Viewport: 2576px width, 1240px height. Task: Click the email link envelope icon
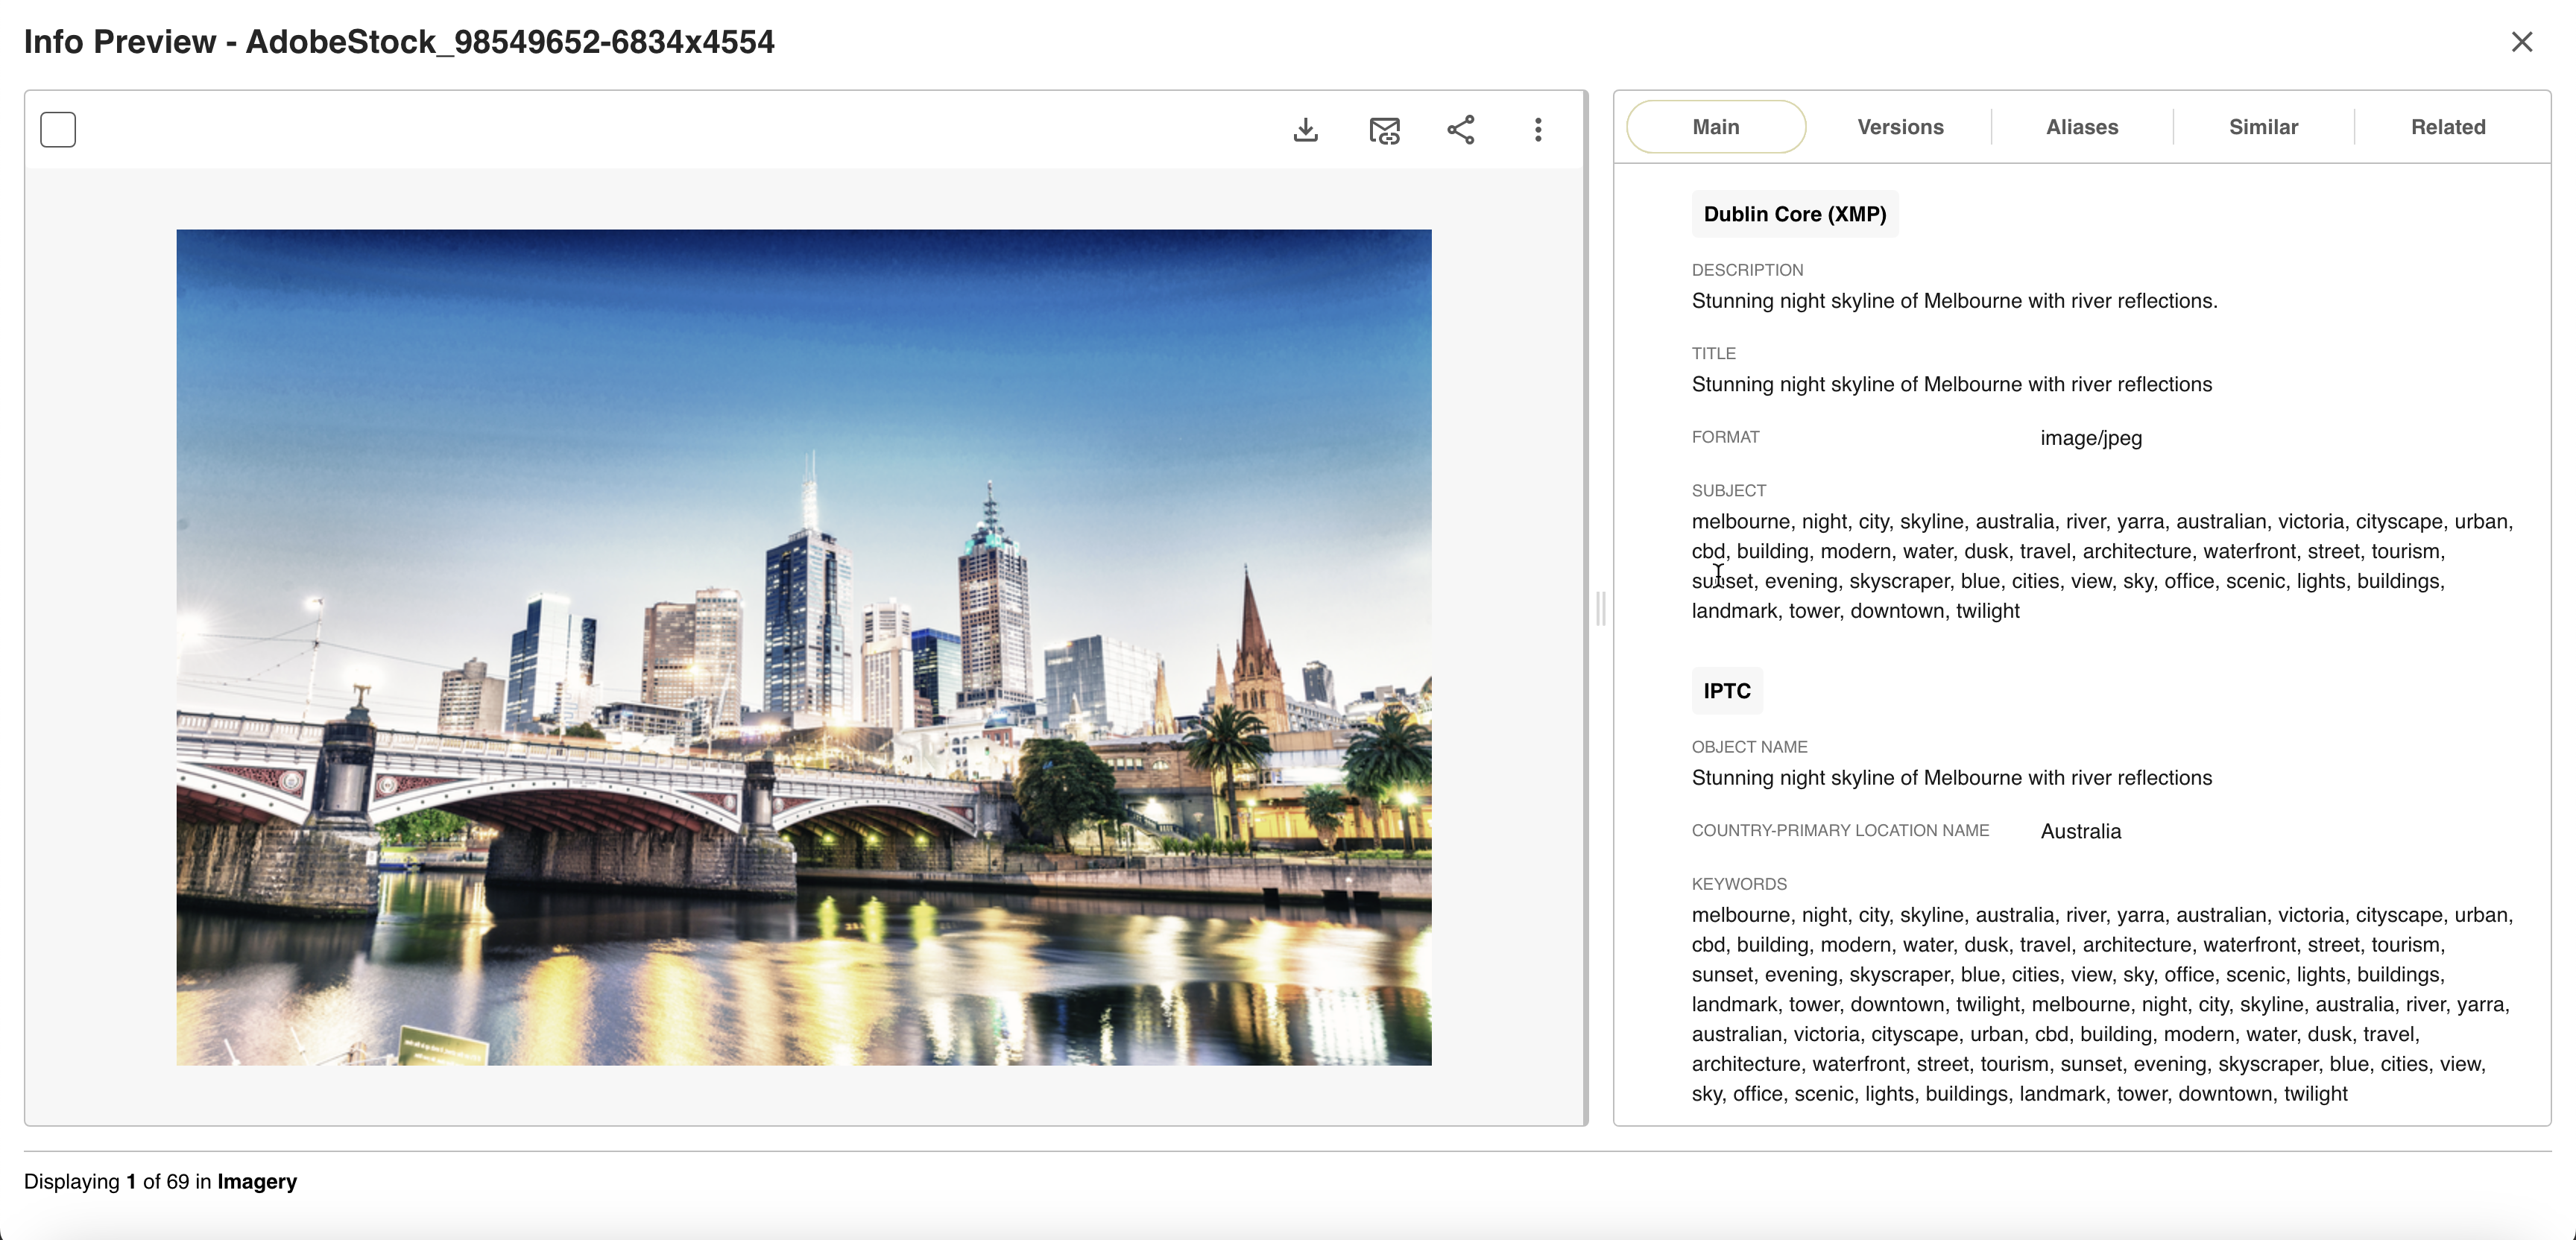click(x=1384, y=130)
